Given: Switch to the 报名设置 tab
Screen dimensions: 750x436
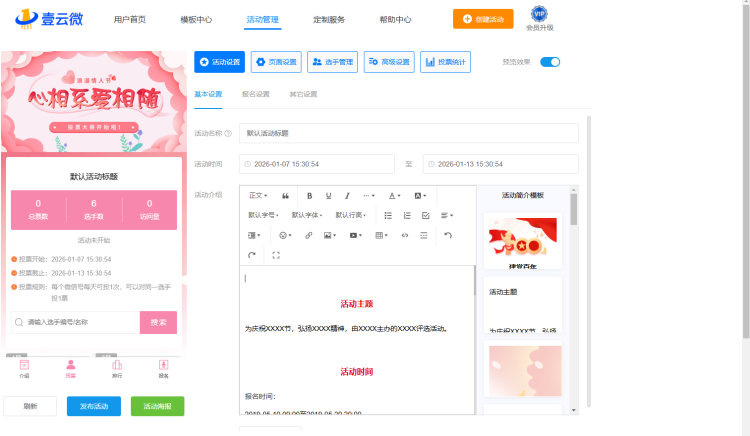Looking at the screenshot, I should (x=256, y=94).
